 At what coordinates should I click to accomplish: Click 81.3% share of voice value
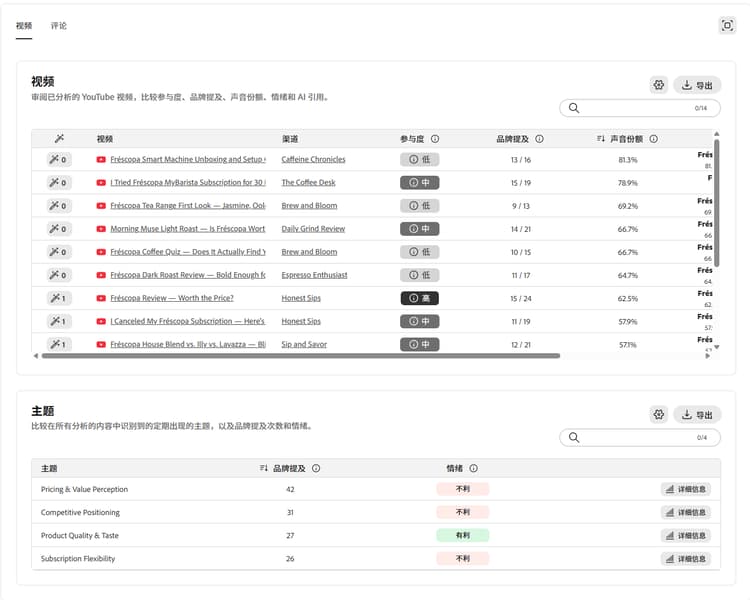pos(628,160)
